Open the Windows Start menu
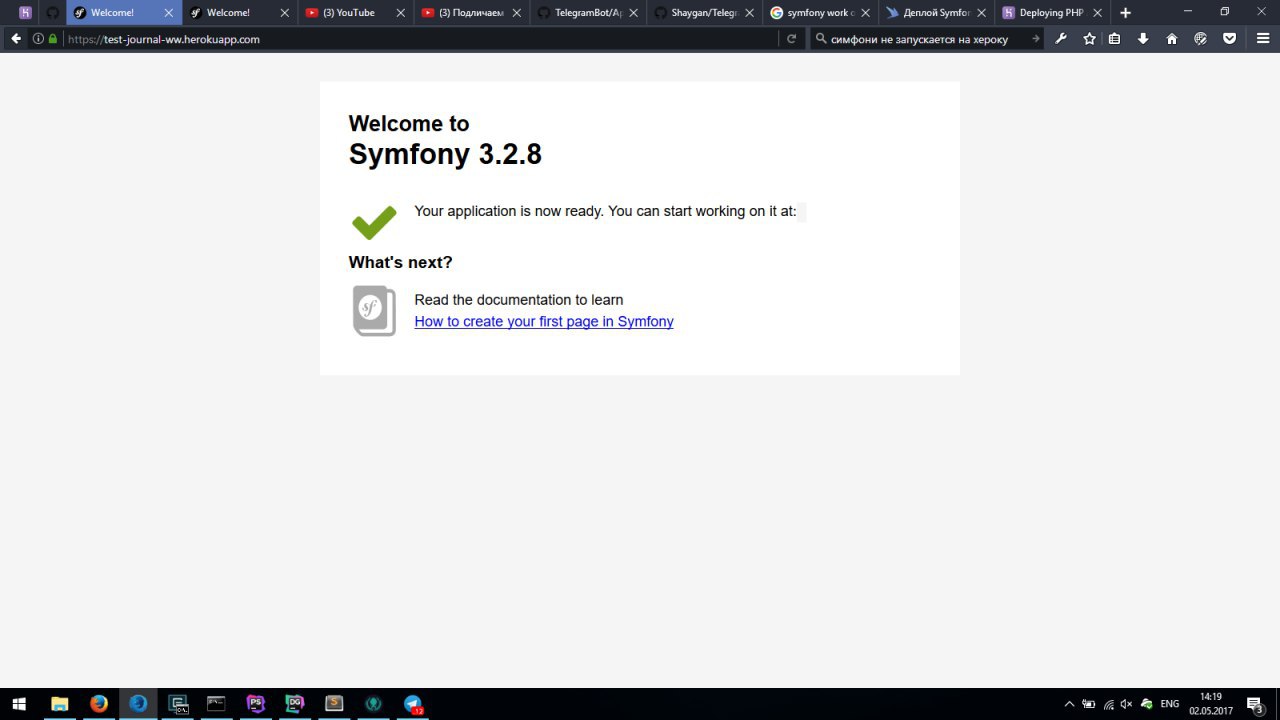 [x=19, y=704]
